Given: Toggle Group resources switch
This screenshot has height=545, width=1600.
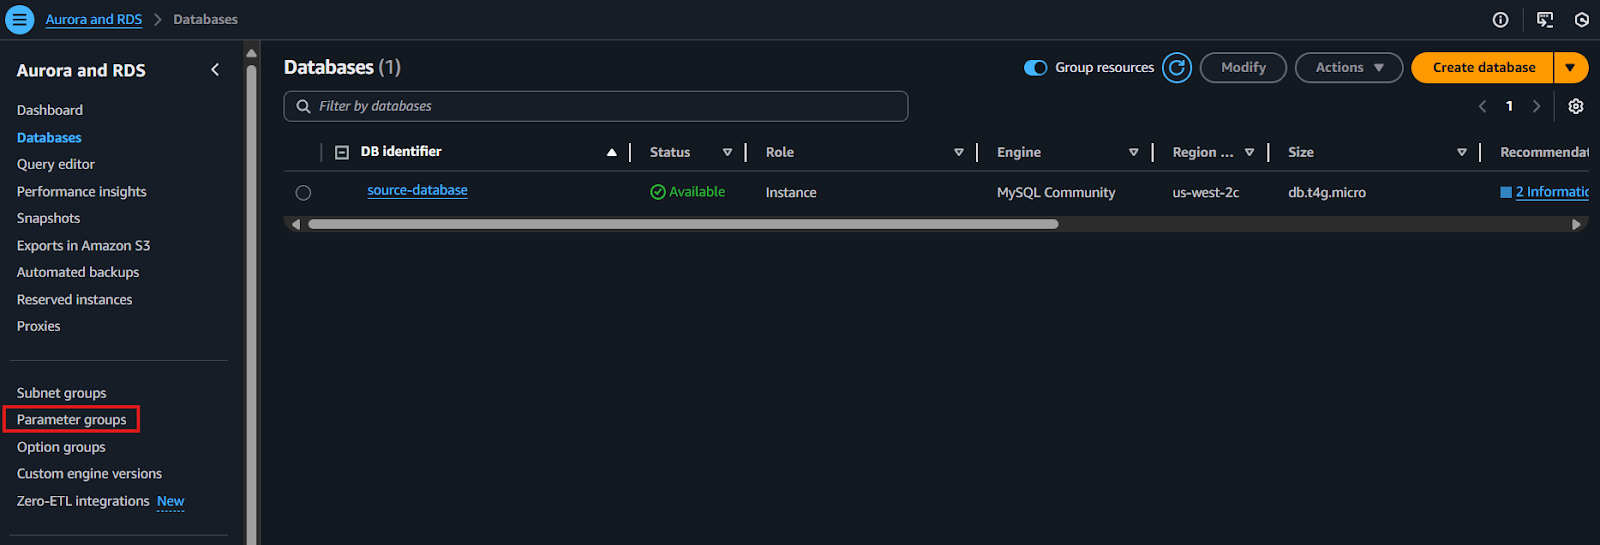Looking at the screenshot, I should point(1036,68).
